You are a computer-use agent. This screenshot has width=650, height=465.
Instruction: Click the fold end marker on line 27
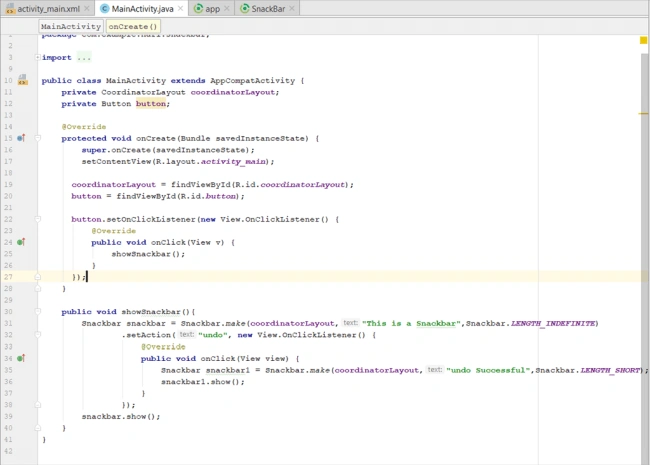pos(38,276)
